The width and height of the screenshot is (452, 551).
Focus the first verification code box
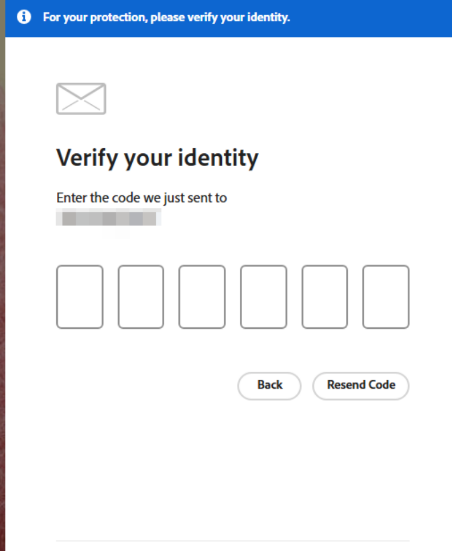pyautogui.click(x=80, y=297)
